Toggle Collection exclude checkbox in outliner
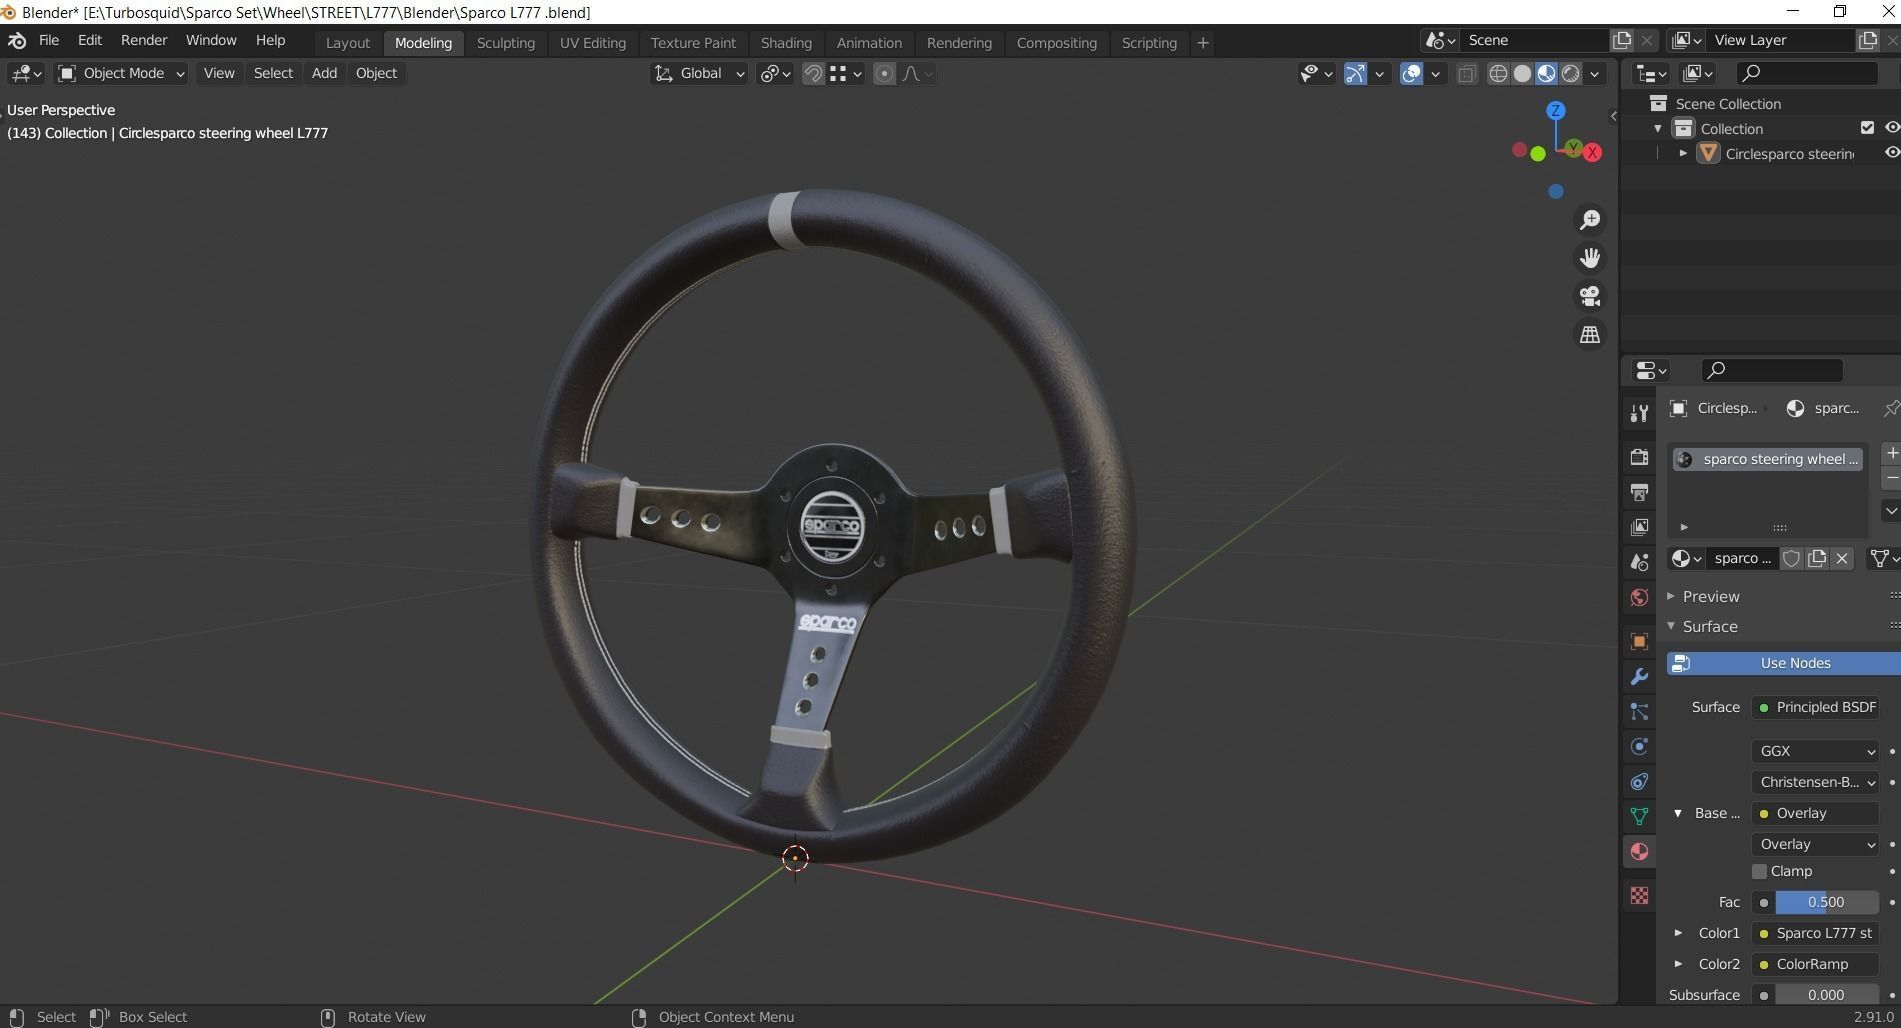Screen dimensions: 1901x1028 click(x=1867, y=128)
